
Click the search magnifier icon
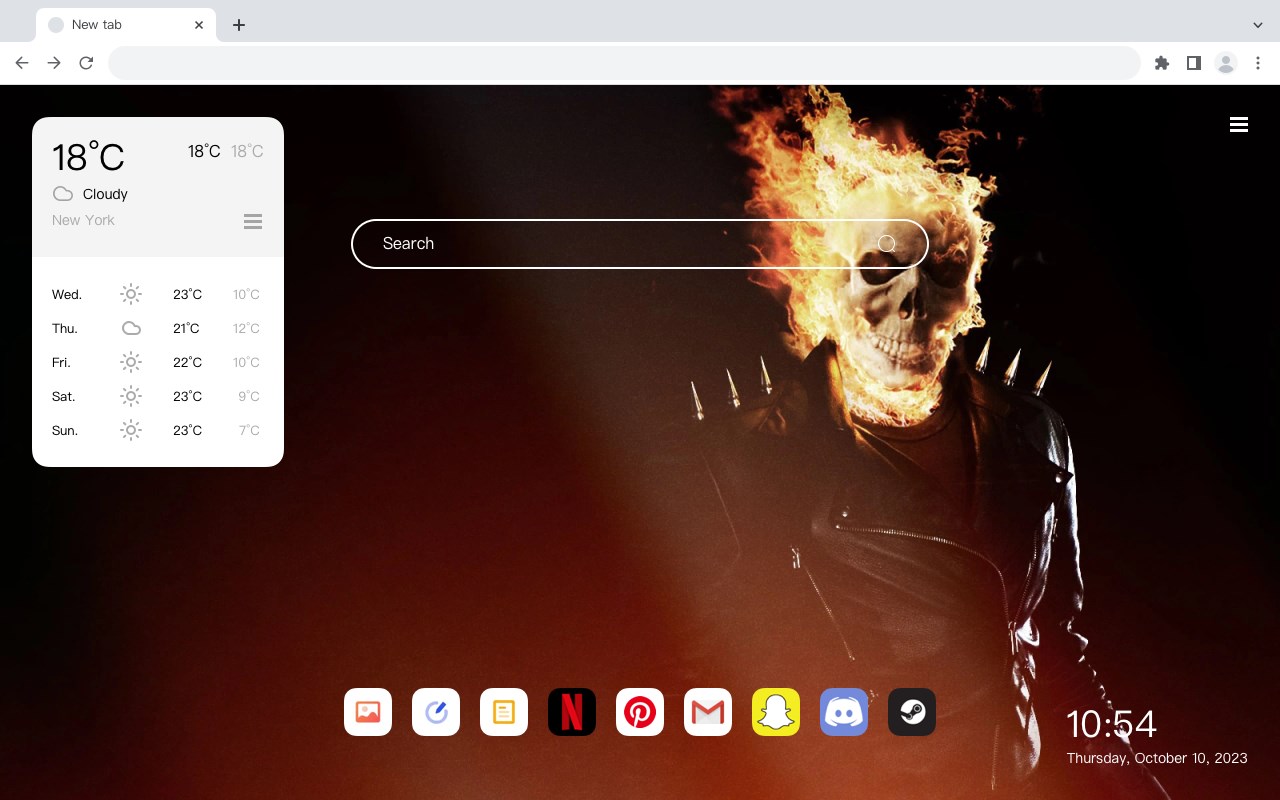click(x=887, y=244)
